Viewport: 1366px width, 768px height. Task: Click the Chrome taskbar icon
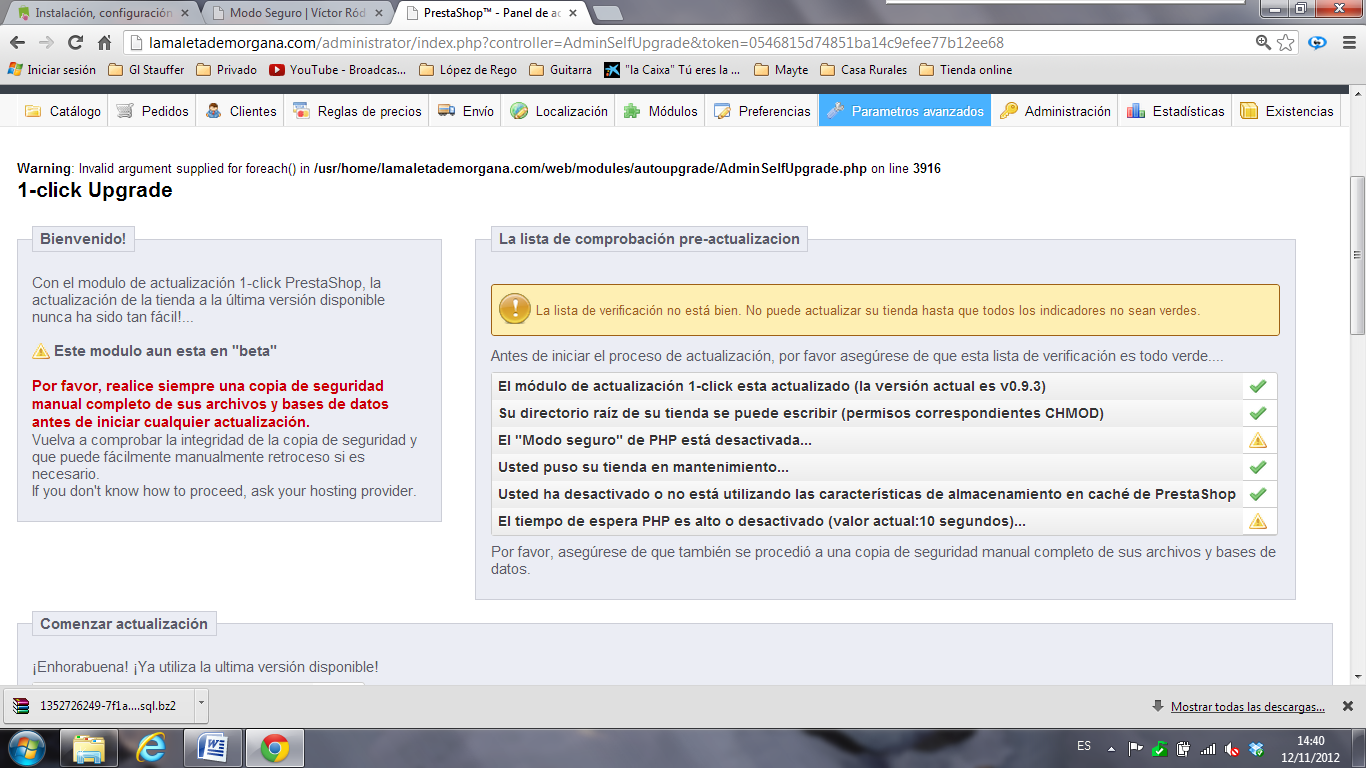pos(276,748)
